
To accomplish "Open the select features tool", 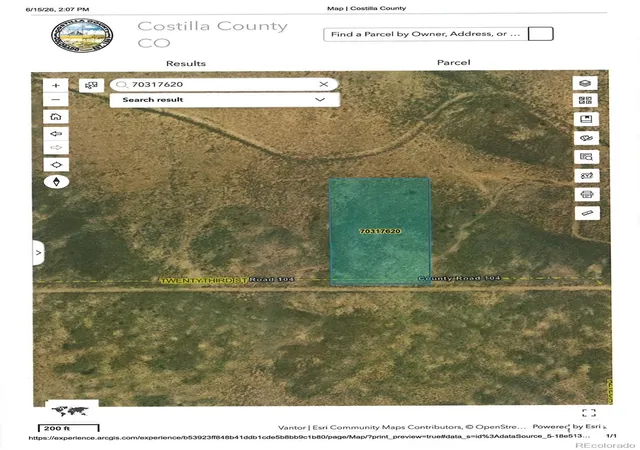I will click(91, 85).
